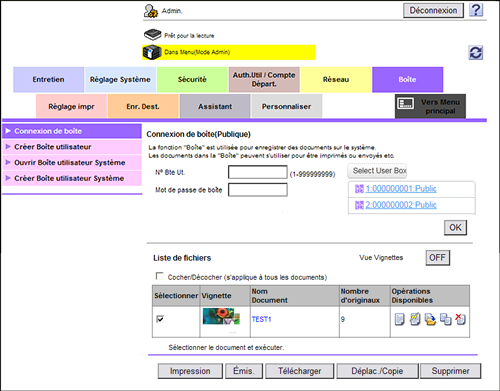Click the Admin user icon at top

(151, 11)
